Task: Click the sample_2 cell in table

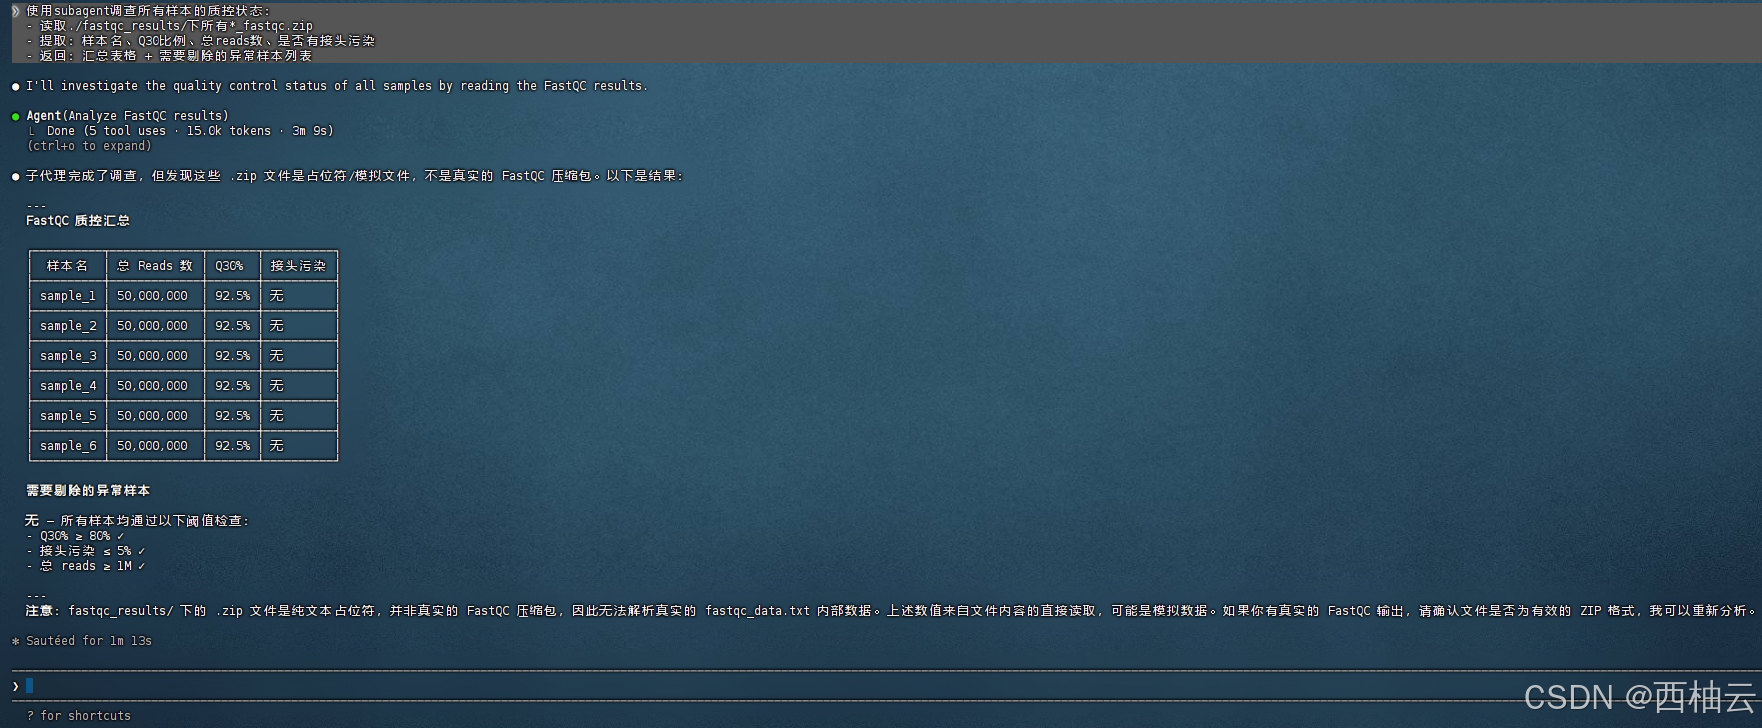Action: [68, 326]
